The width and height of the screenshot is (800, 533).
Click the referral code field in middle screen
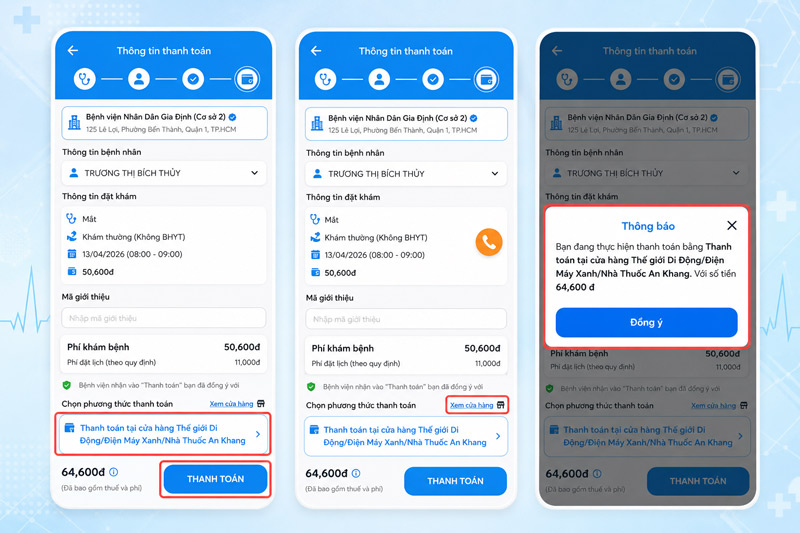coord(406,319)
